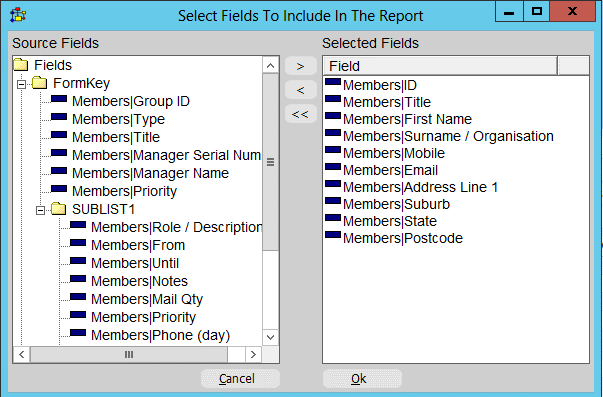Click the field icon beside Members|Group ID
603x397 pixels.
[59, 99]
